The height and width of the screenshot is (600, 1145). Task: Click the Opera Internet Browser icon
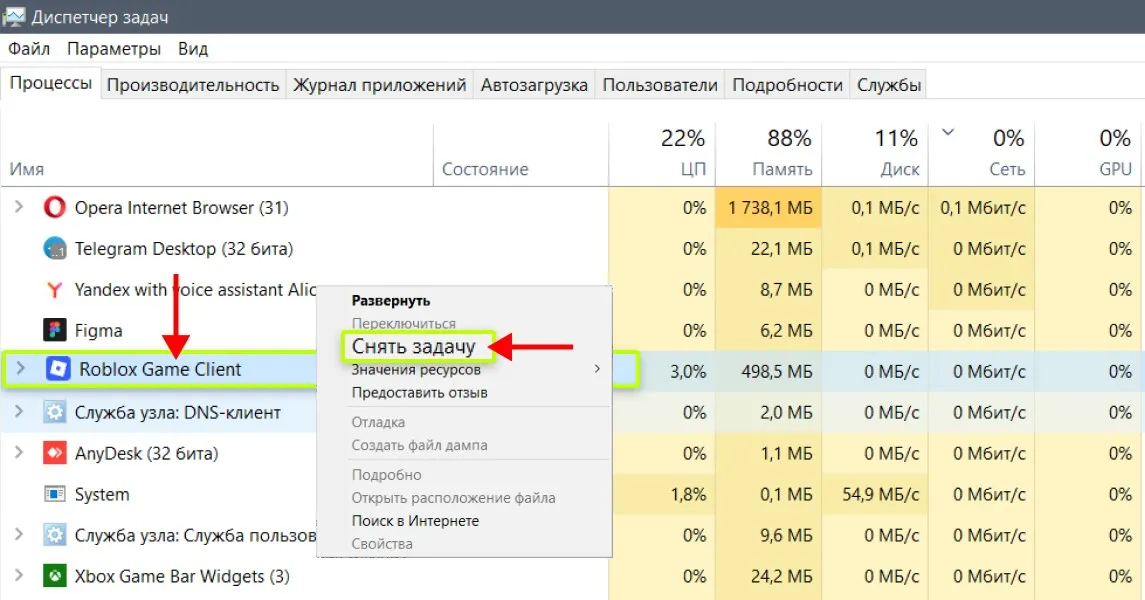[x=55, y=208]
